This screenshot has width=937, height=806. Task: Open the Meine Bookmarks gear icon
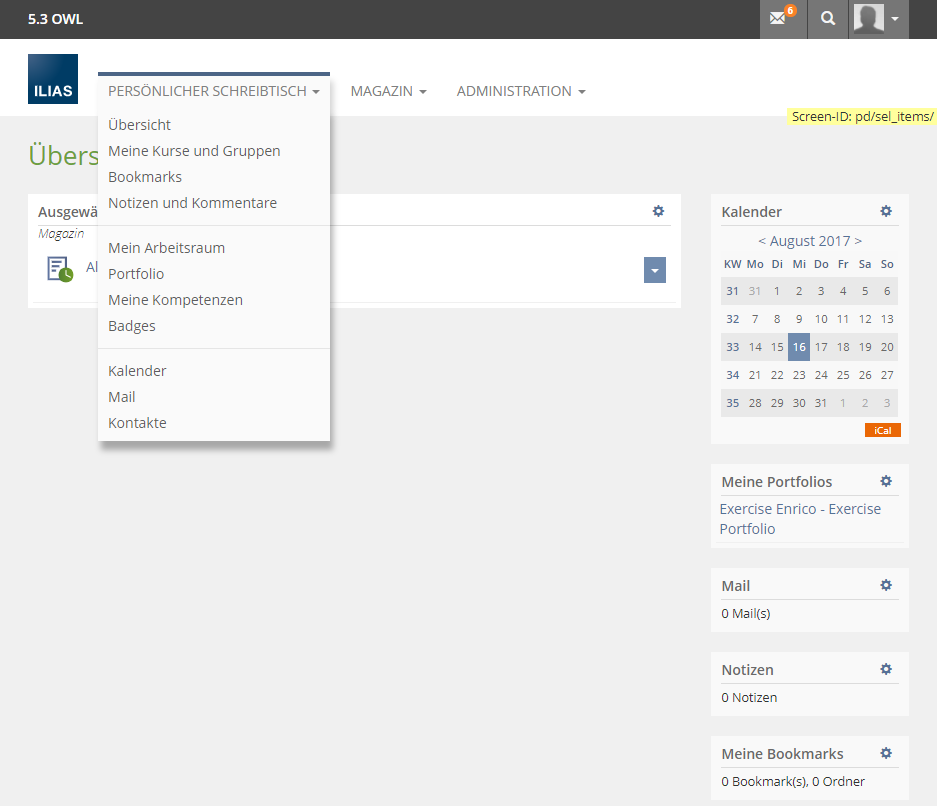885,753
